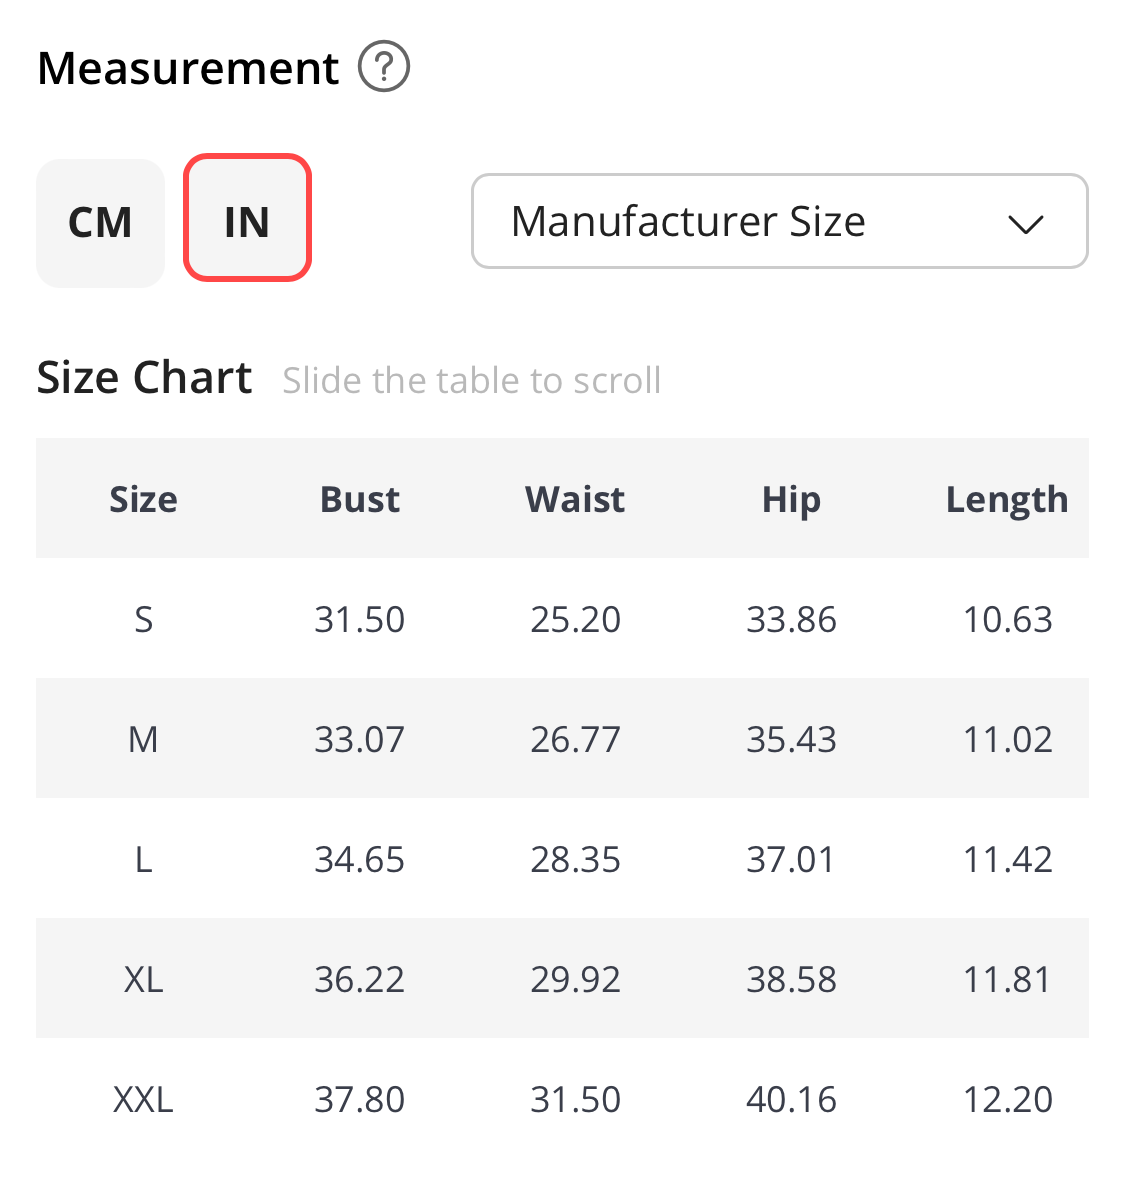
Task: Click bust value 36.22
Action: click(x=359, y=979)
